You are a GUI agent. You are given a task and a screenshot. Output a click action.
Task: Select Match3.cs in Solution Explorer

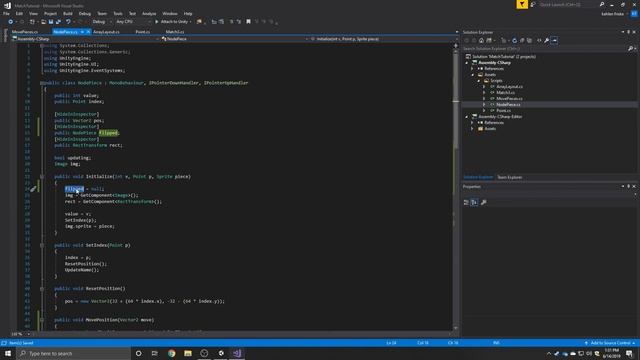click(x=505, y=93)
